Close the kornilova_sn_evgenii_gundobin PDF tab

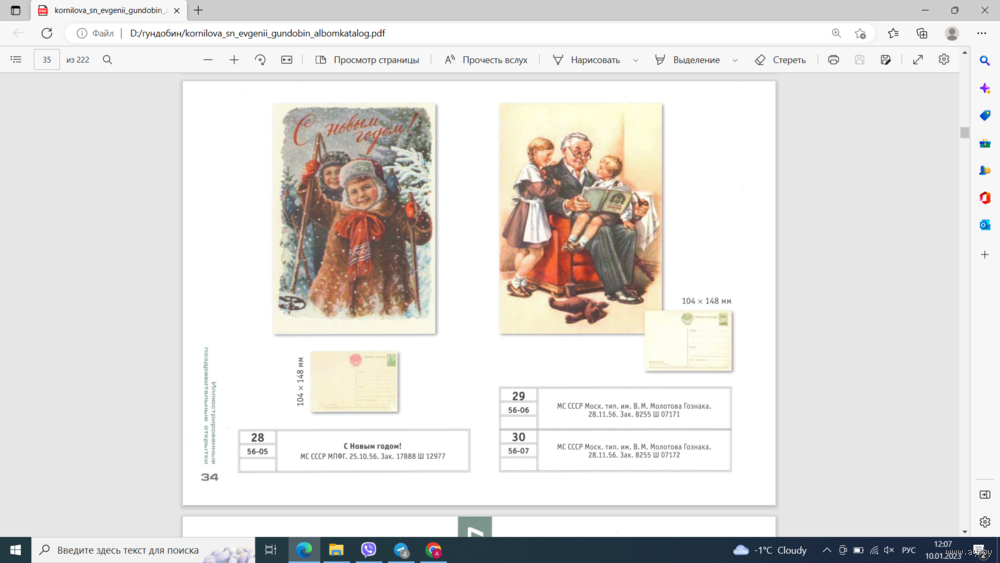tap(177, 10)
